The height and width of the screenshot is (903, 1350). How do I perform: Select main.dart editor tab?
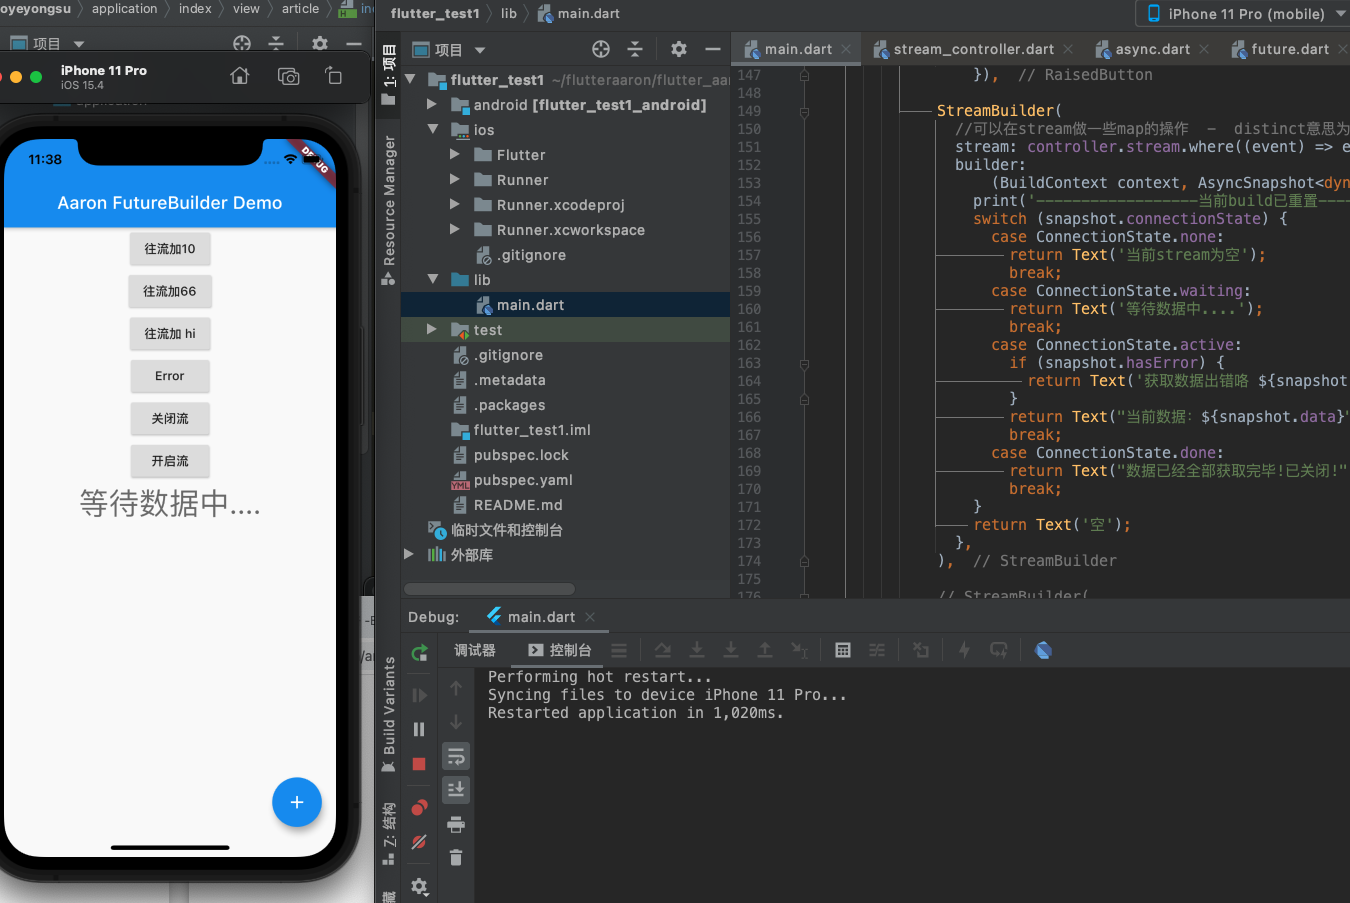click(x=797, y=49)
